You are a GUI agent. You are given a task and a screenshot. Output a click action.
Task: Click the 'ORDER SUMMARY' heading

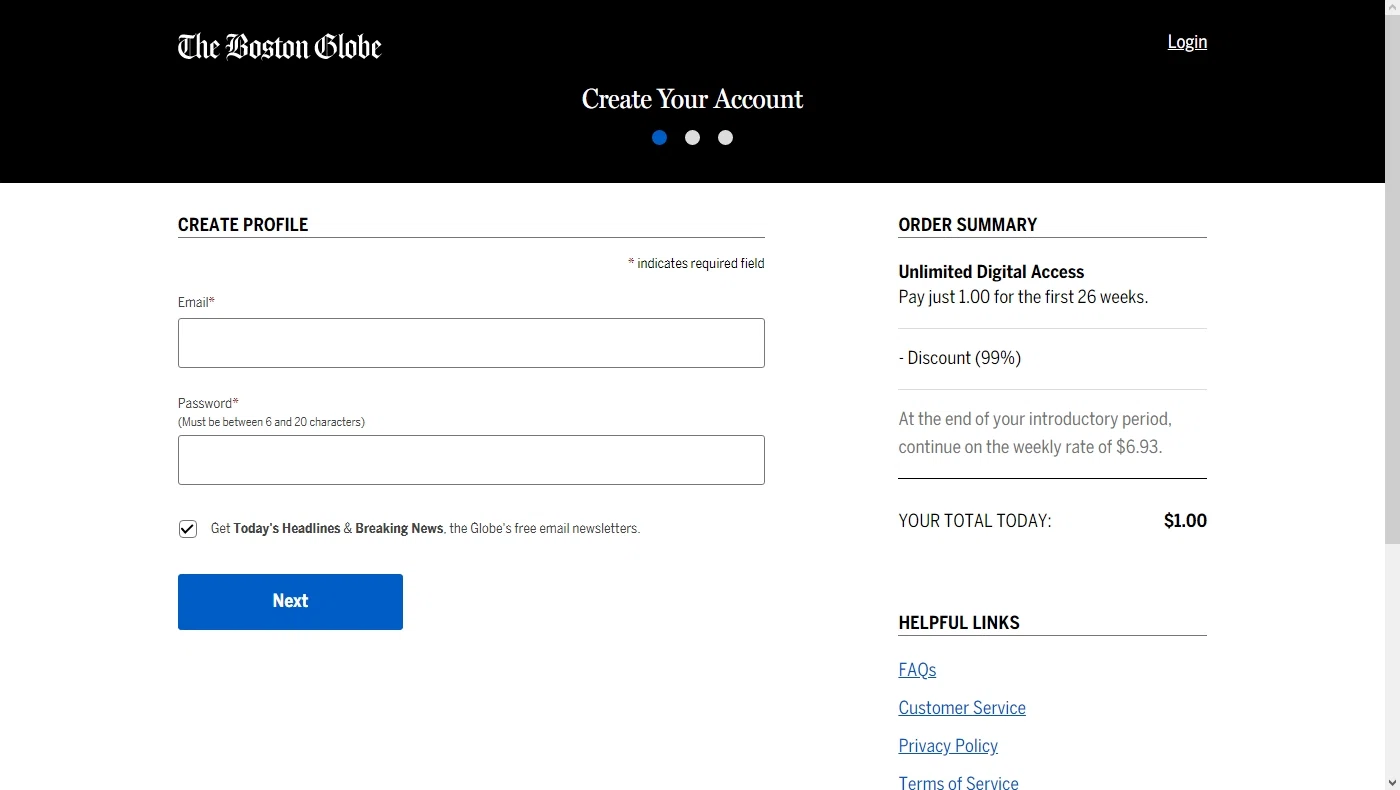point(968,225)
